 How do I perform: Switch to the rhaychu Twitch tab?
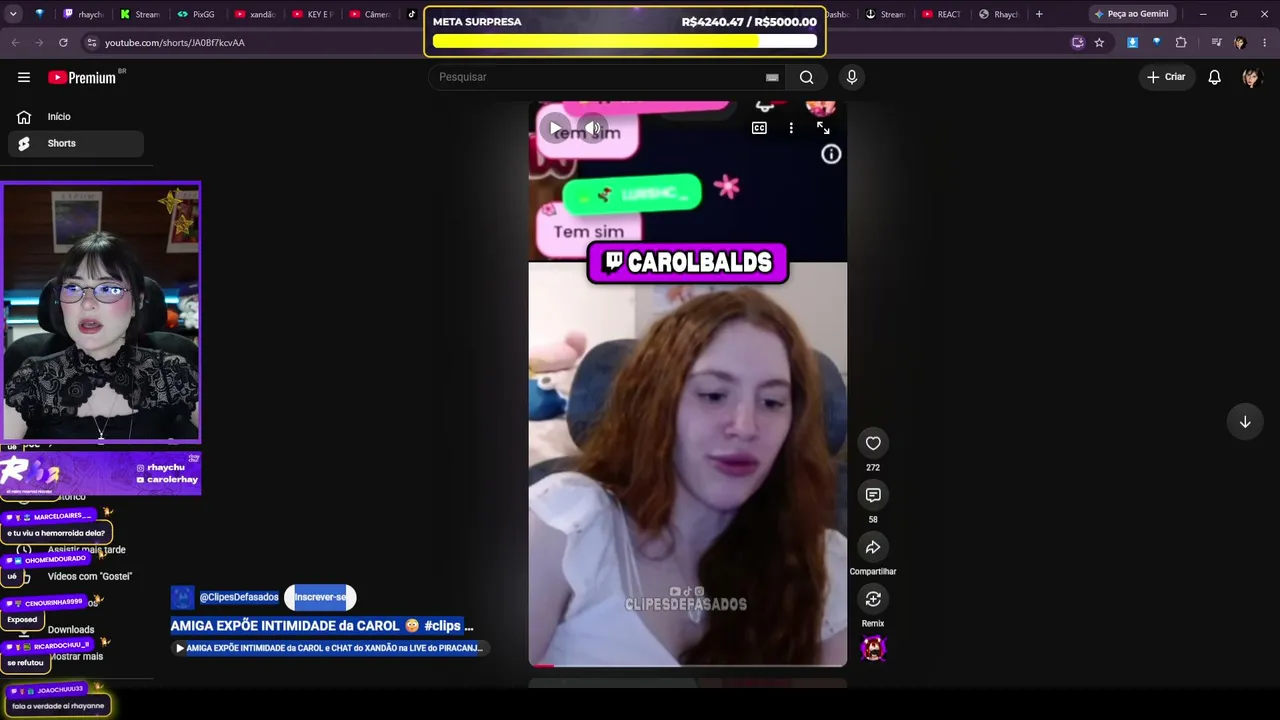click(82, 14)
